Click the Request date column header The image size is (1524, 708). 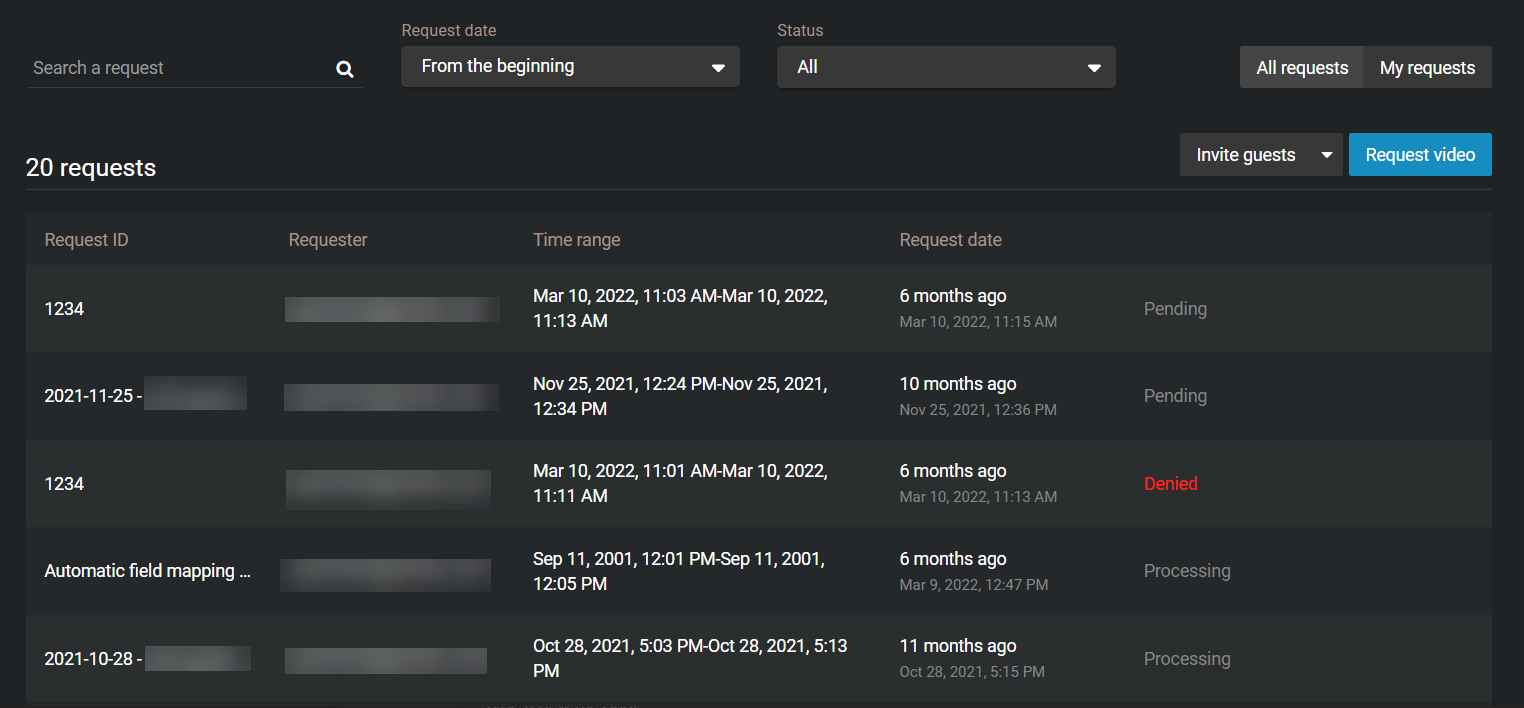coord(950,240)
